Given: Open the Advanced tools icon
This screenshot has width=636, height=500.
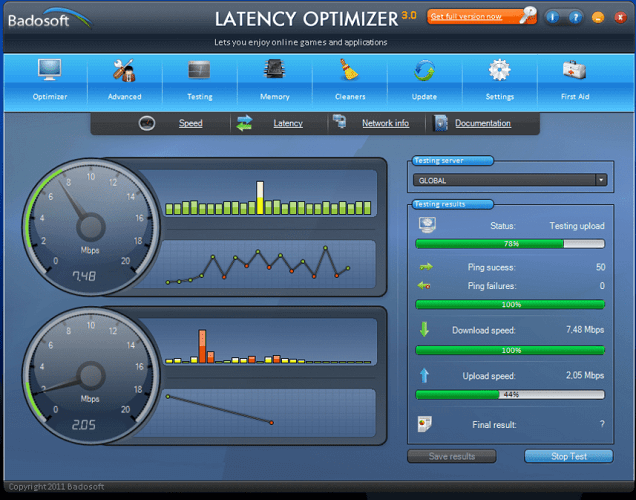Looking at the screenshot, I should point(124,70).
